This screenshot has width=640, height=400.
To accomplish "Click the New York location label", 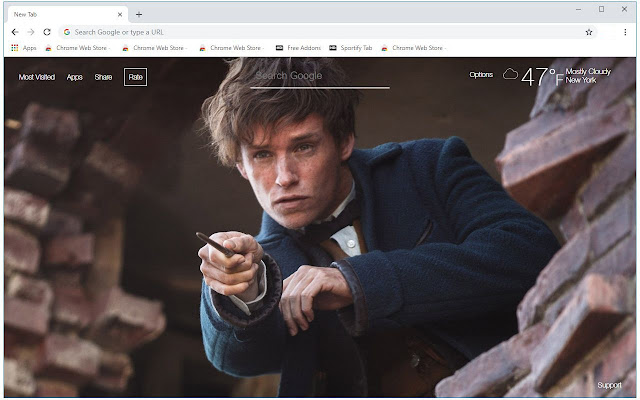I will pos(581,80).
